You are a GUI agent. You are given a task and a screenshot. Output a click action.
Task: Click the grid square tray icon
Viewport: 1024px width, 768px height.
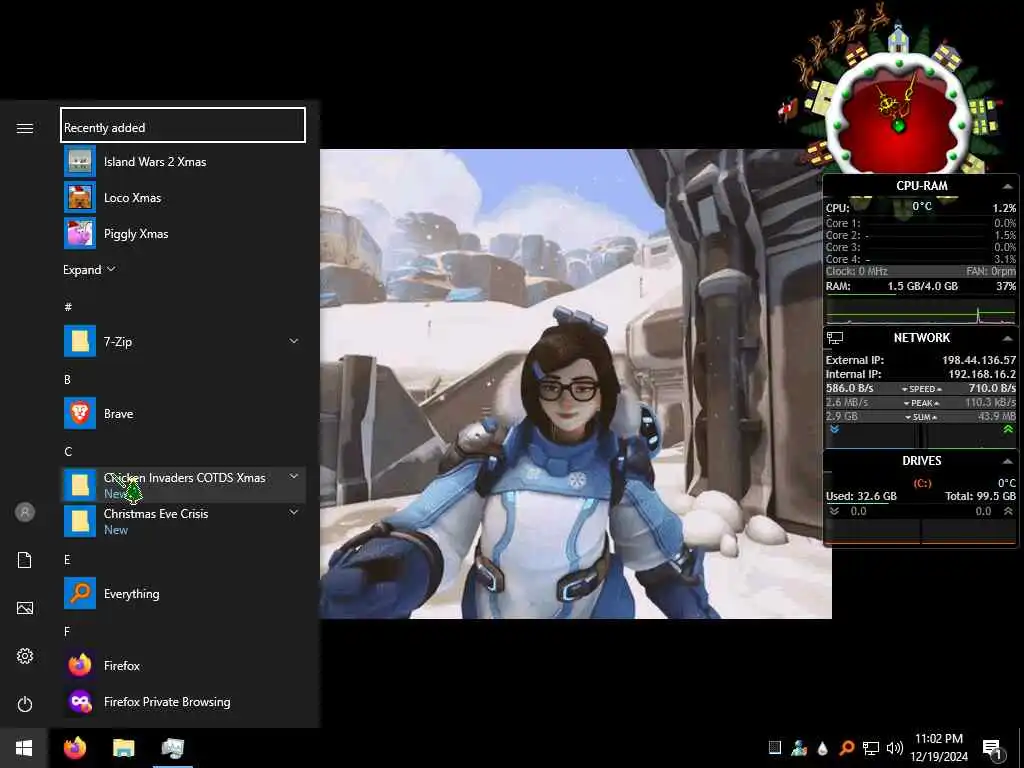coord(775,747)
